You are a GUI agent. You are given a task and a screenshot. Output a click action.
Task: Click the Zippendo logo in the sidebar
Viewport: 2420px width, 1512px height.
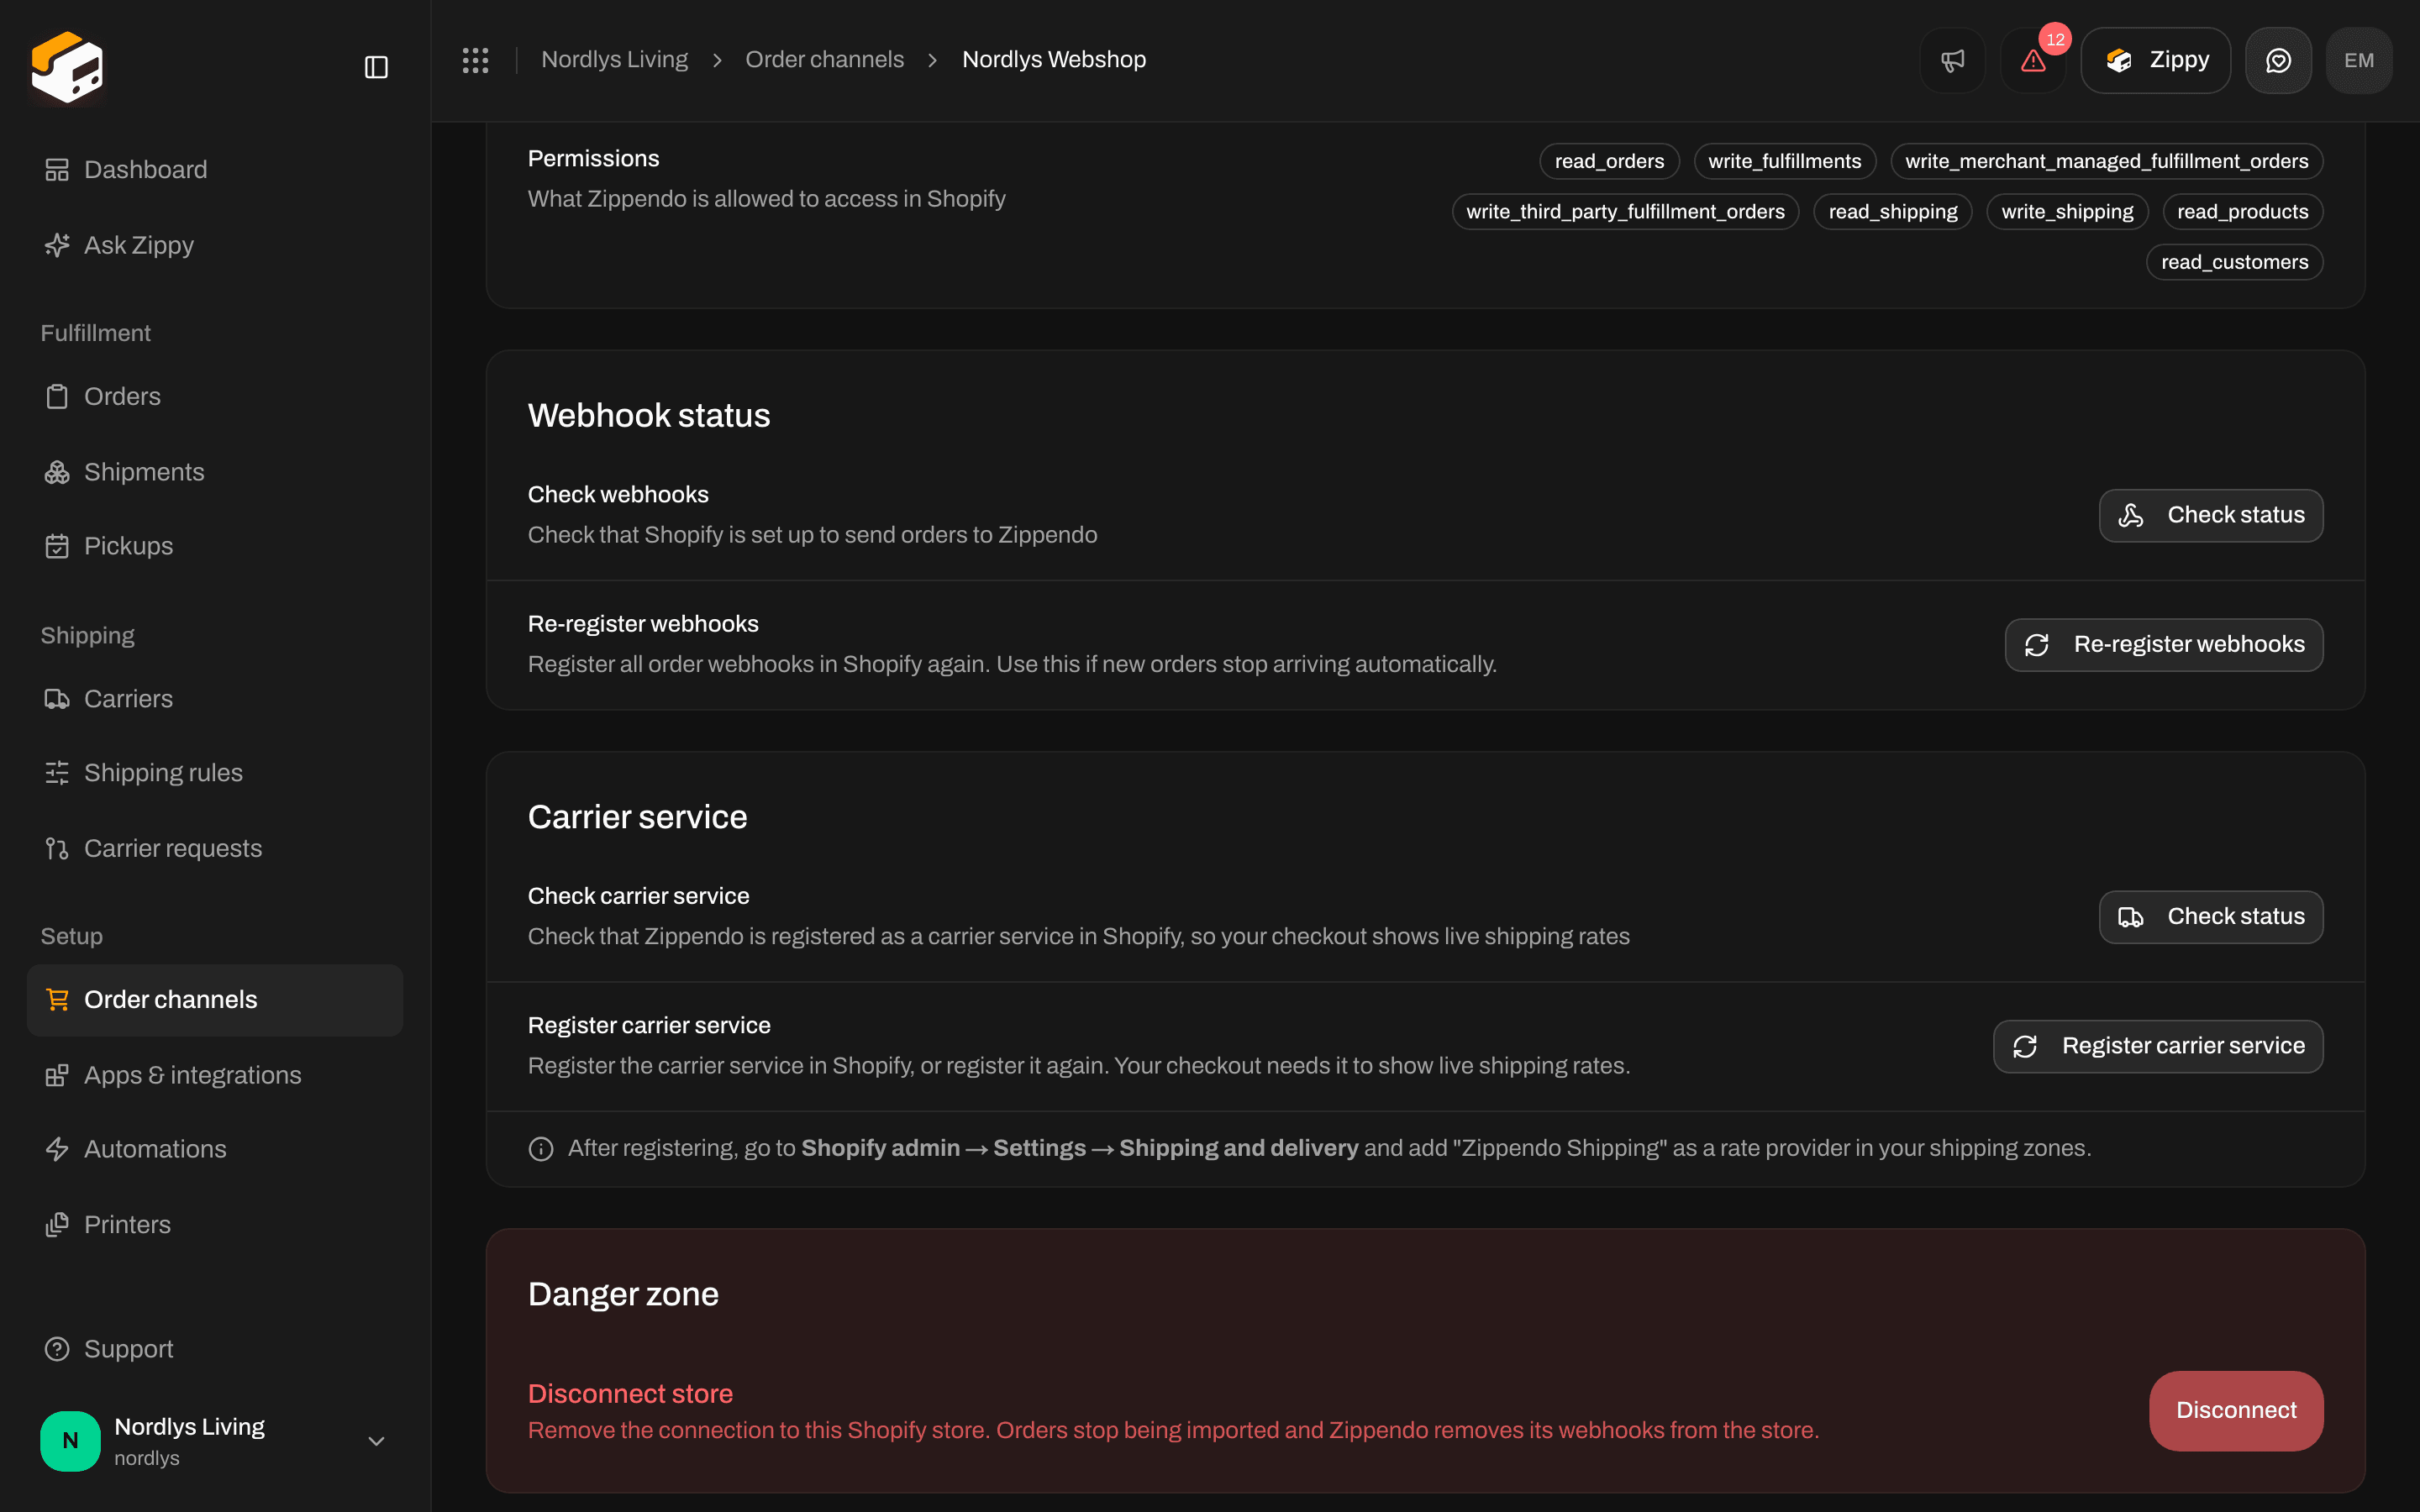(x=67, y=67)
